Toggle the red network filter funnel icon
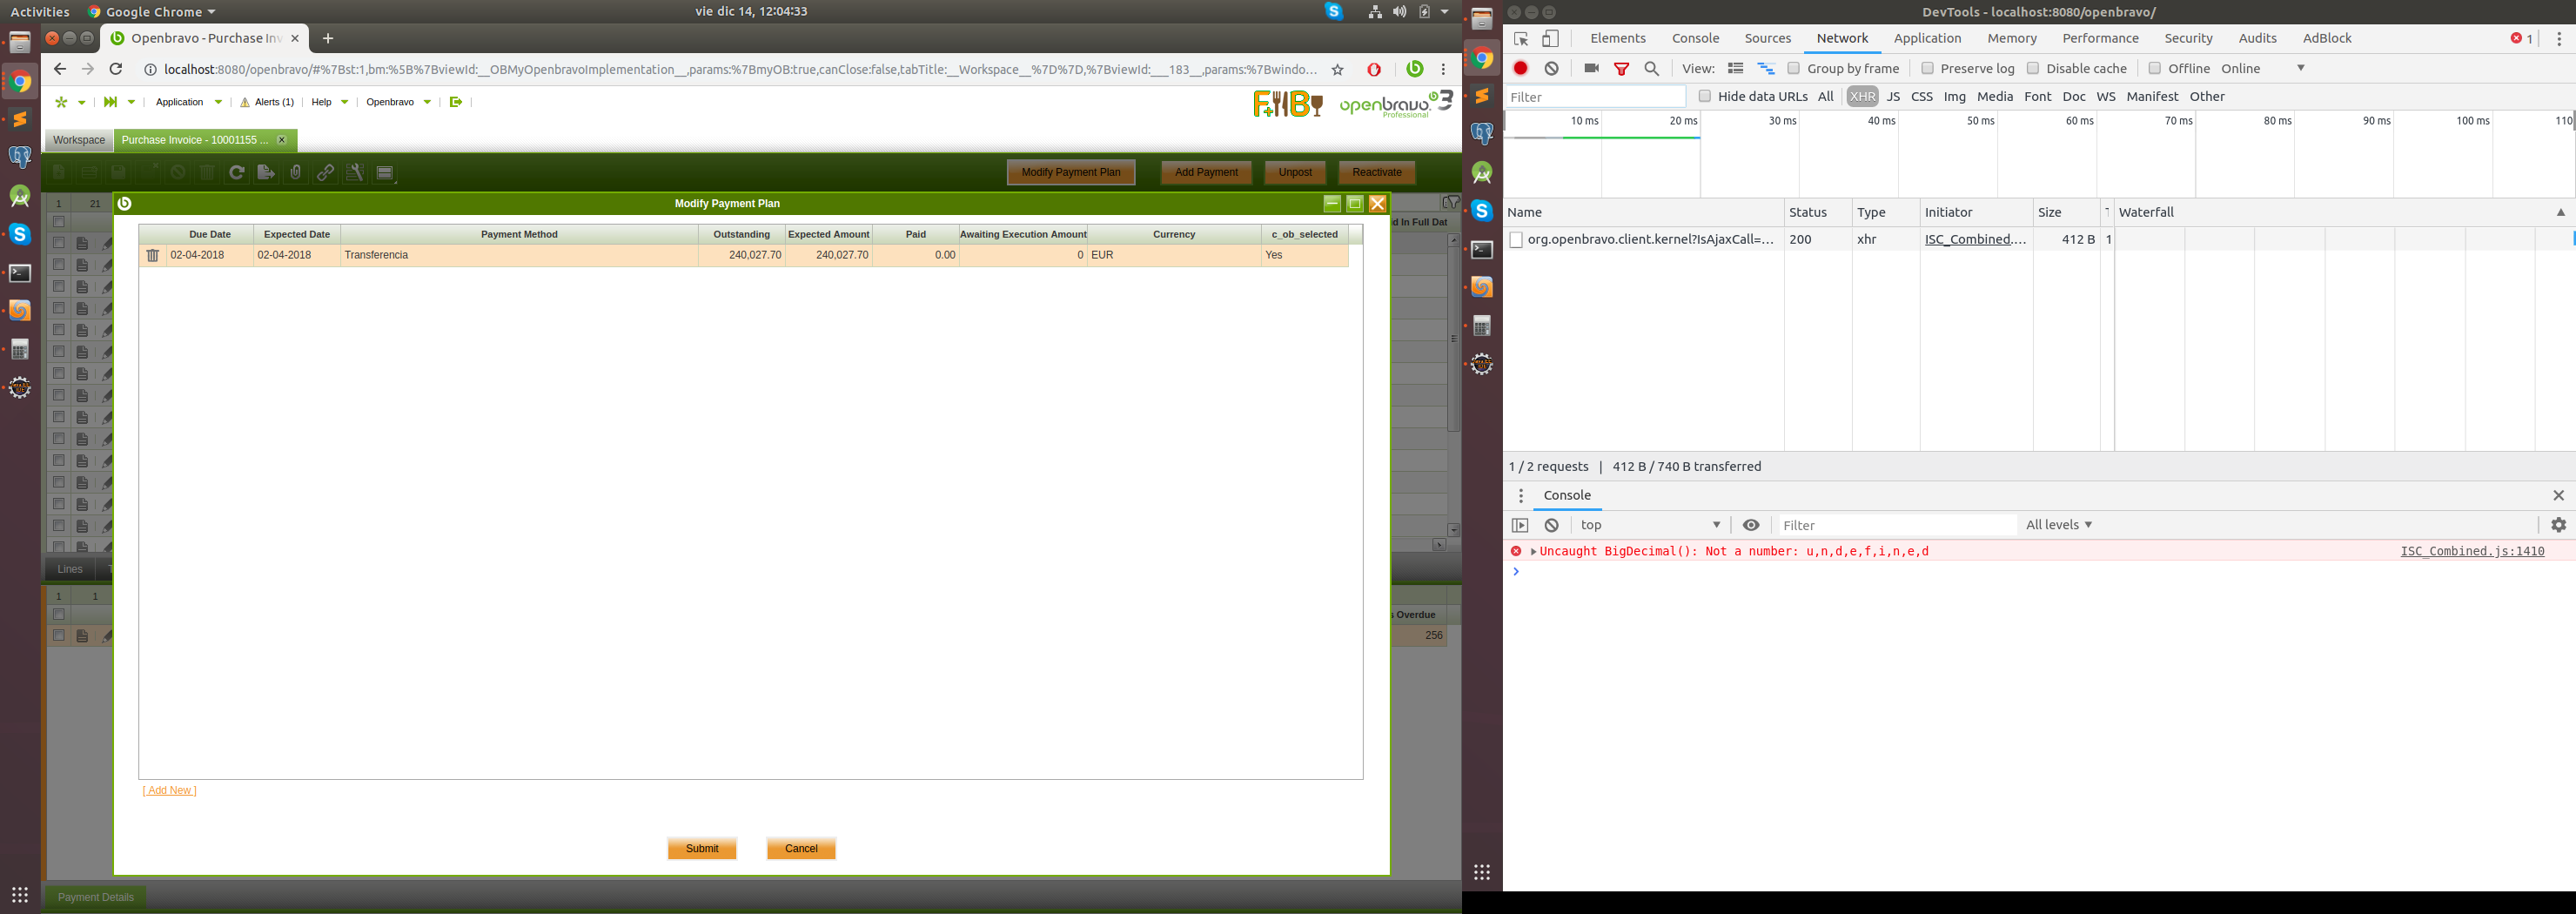Screen dimensions: 2576x914 [1622, 68]
